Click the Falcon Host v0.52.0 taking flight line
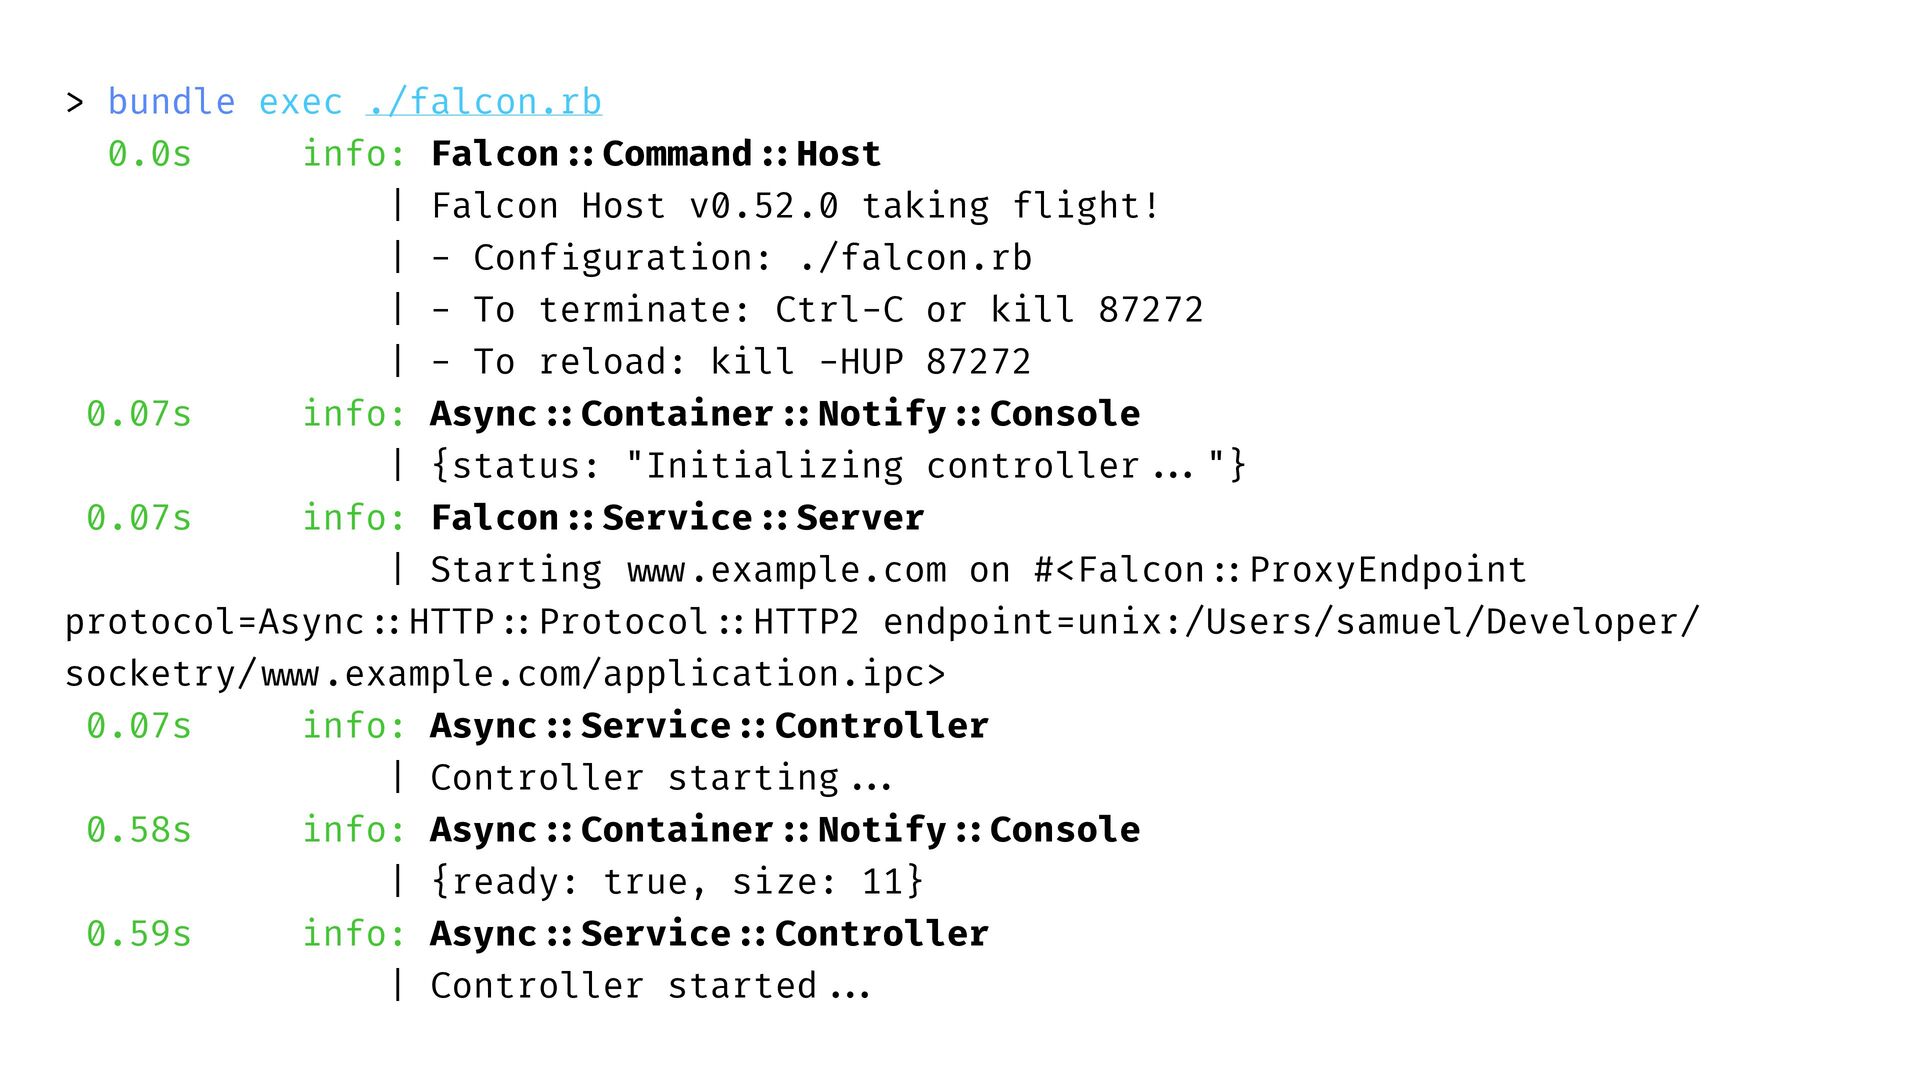 (x=795, y=206)
